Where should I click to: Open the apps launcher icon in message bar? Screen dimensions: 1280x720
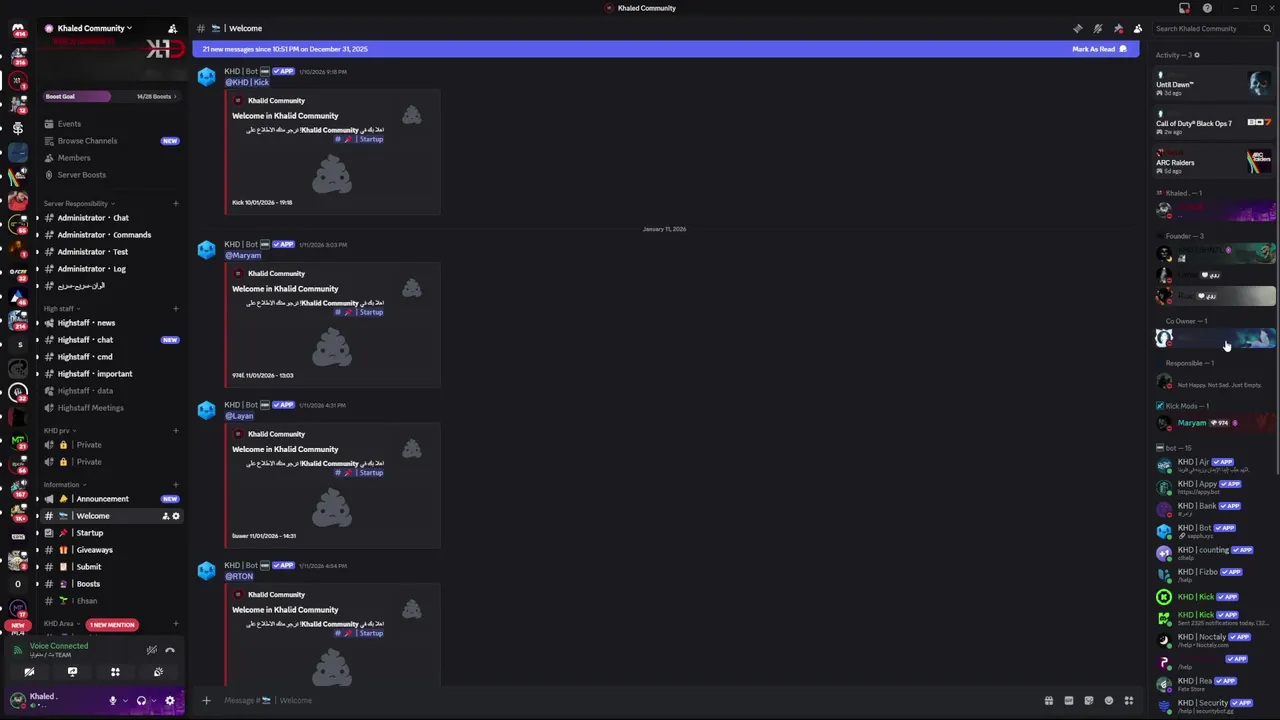(1129, 700)
